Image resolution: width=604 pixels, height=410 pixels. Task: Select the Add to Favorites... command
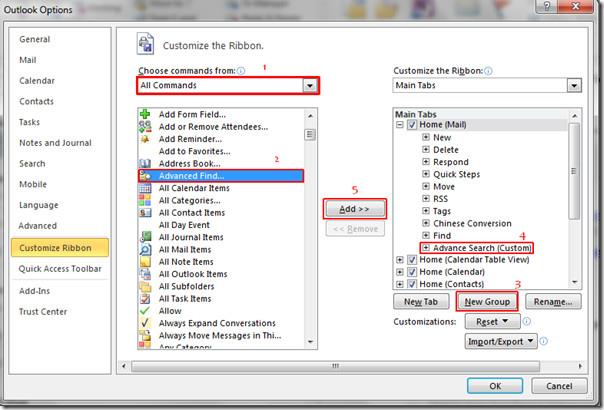(195, 151)
